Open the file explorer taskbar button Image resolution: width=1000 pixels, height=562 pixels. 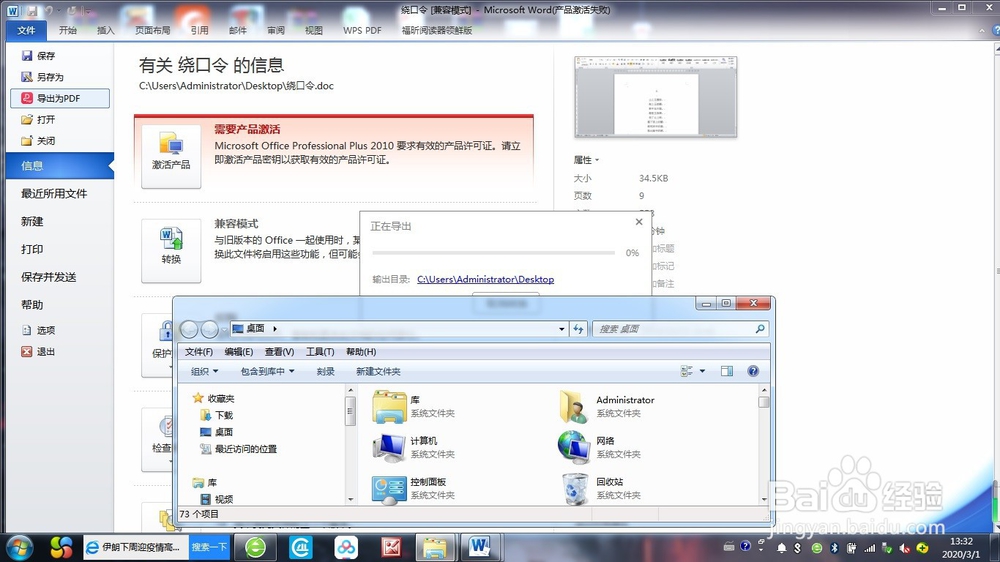point(435,547)
